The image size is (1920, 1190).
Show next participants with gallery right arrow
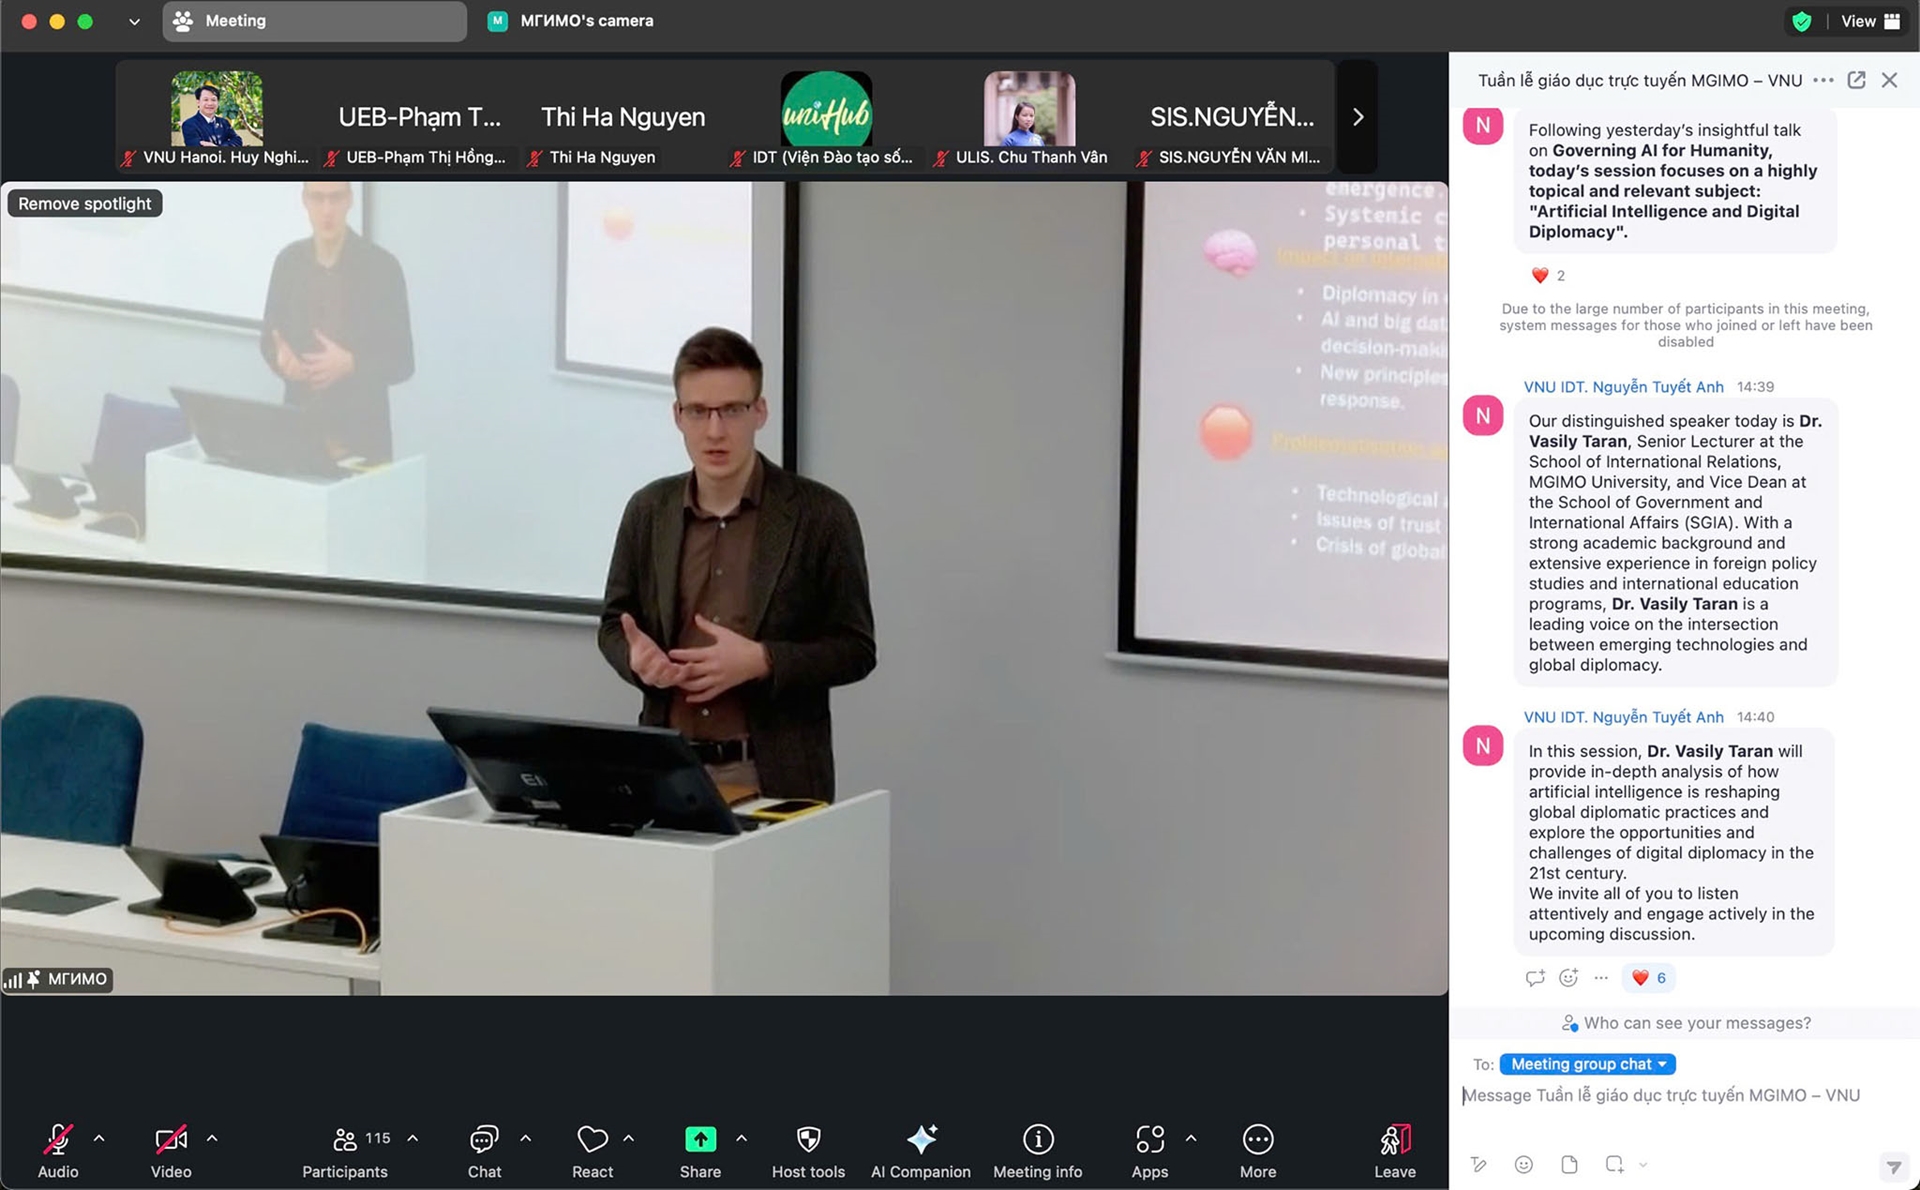(1357, 117)
